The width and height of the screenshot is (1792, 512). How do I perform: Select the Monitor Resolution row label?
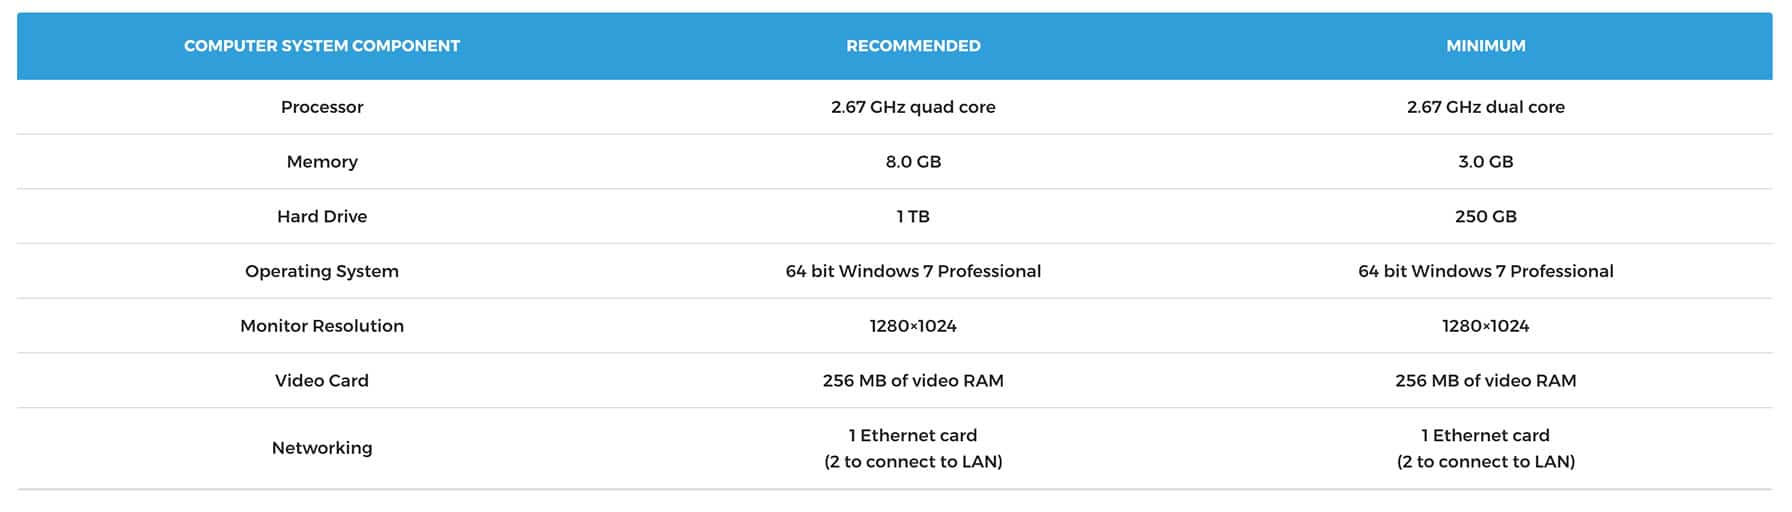321,326
